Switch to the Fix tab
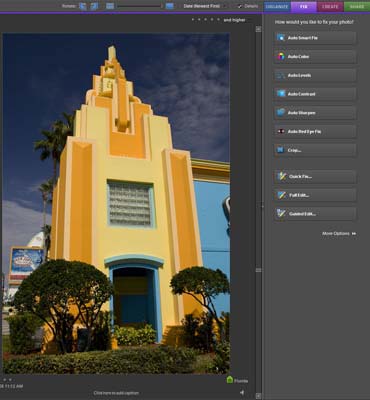This screenshot has height=400, width=370. click(x=303, y=6)
